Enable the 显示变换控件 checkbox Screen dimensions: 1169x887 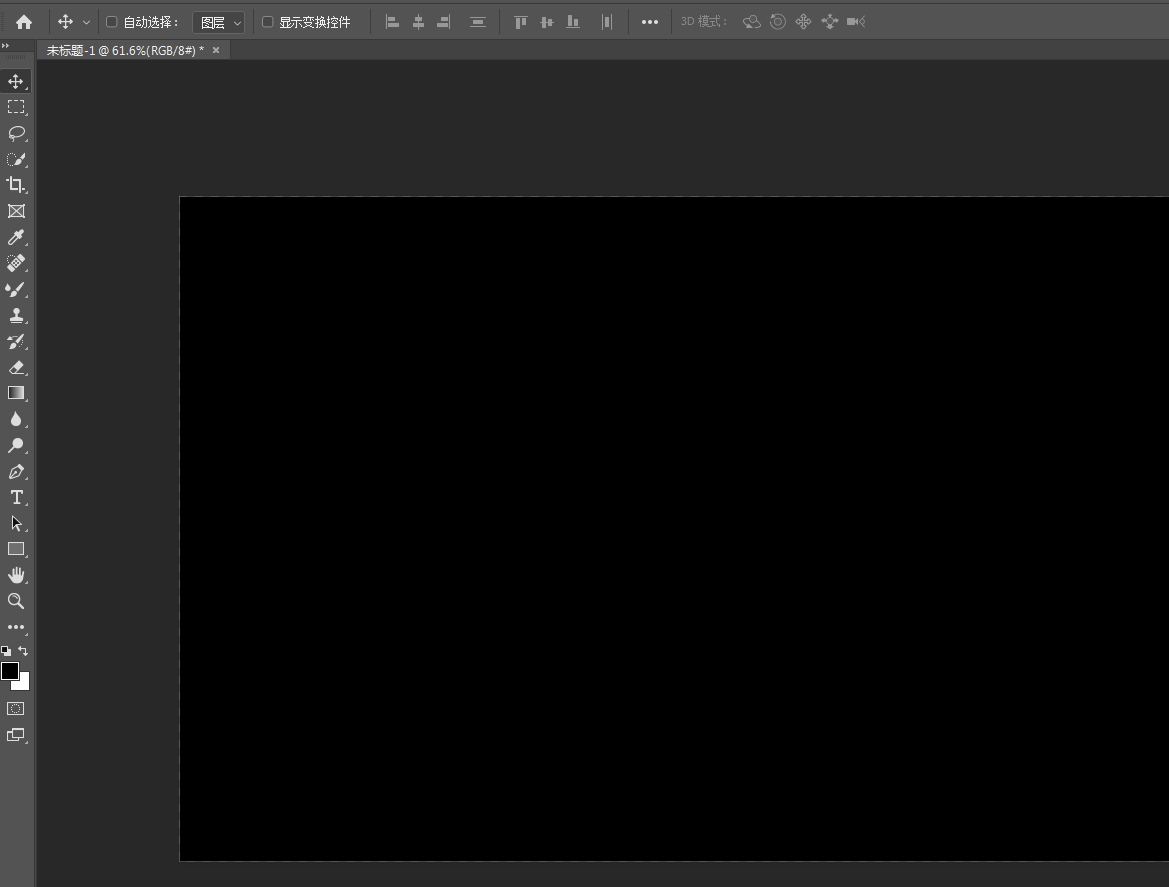pyautogui.click(x=268, y=22)
